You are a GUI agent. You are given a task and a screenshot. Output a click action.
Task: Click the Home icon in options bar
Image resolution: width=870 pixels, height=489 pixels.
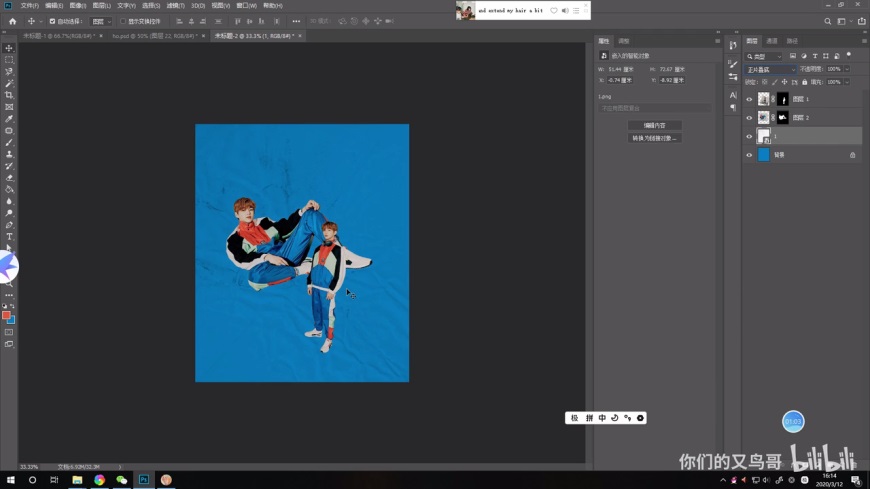pos(12,21)
